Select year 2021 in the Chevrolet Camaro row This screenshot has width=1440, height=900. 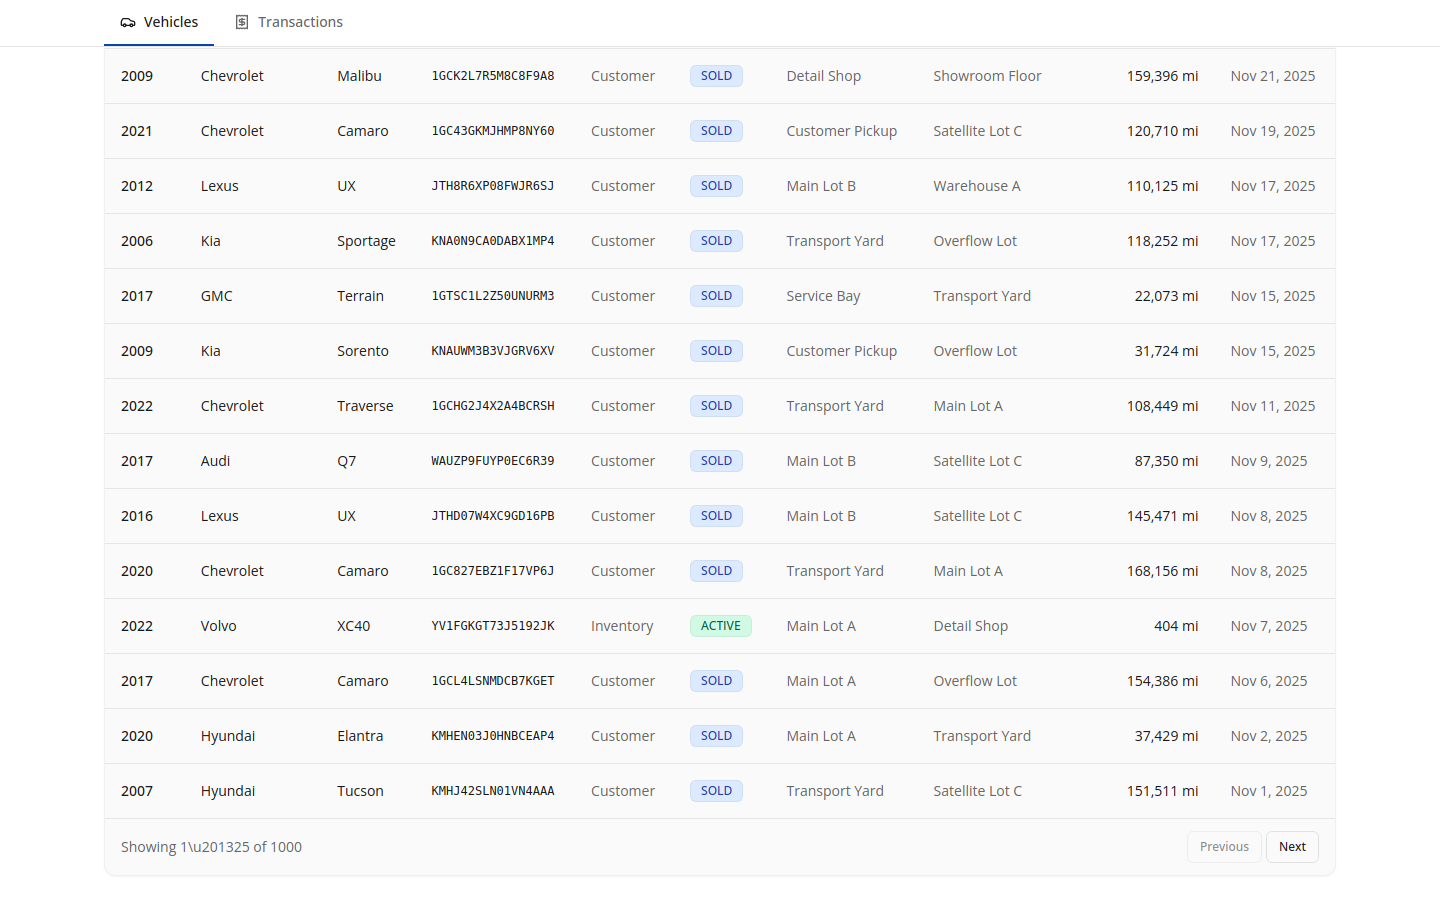[137, 131]
